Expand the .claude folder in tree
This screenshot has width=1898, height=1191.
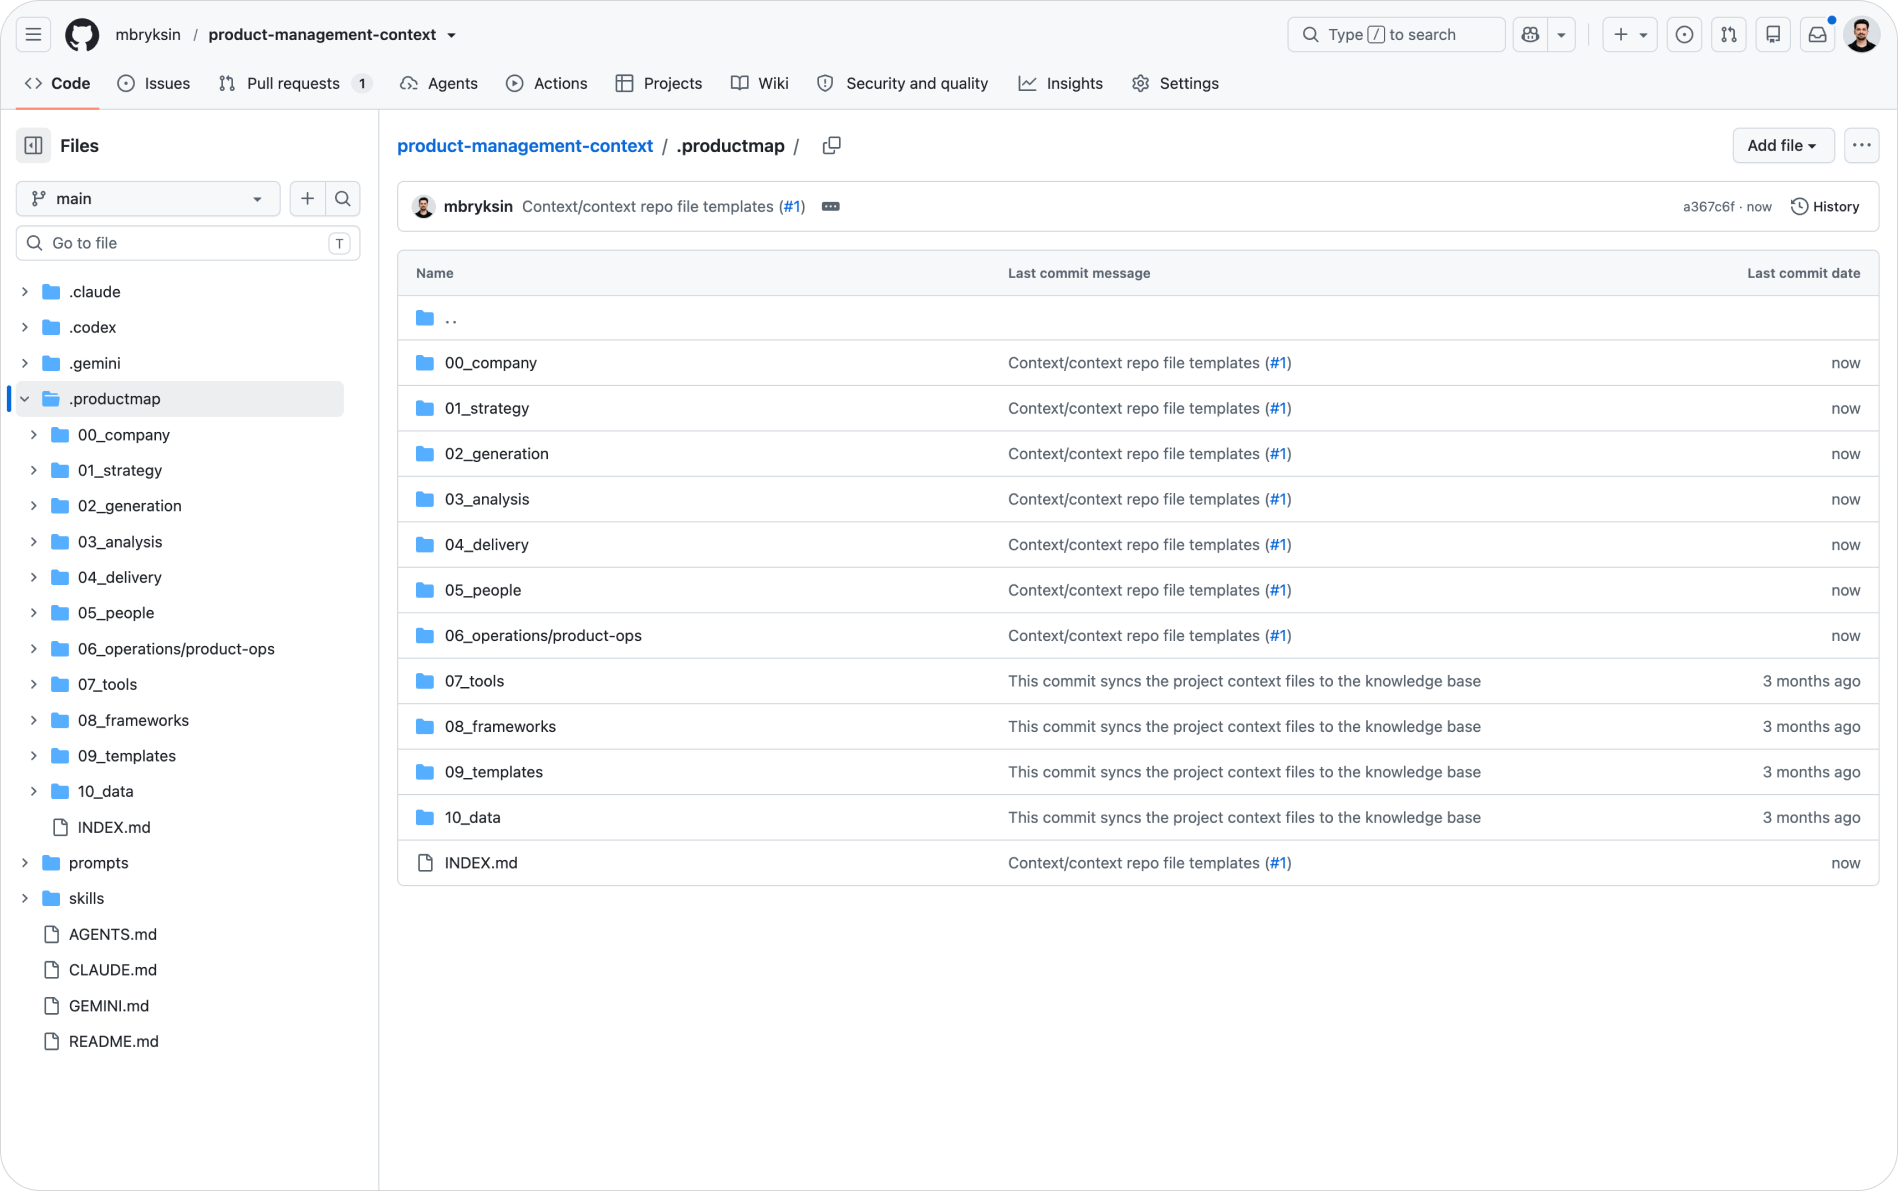[25, 292]
